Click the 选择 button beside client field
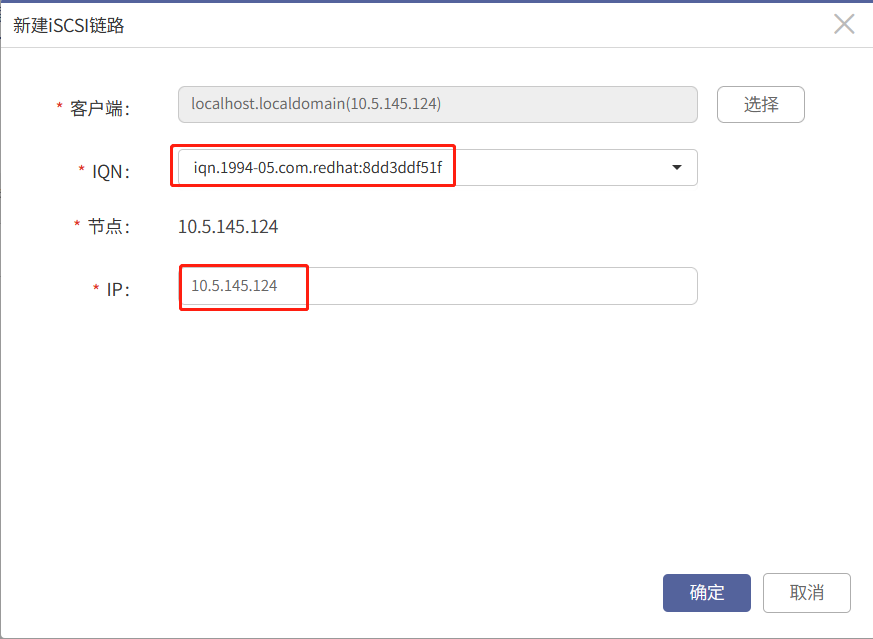The height and width of the screenshot is (639, 873). (x=761, y=104)
